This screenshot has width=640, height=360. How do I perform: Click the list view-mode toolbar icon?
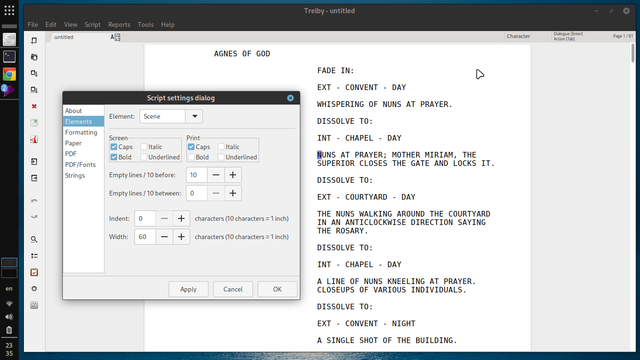click(x=34, y=256)
